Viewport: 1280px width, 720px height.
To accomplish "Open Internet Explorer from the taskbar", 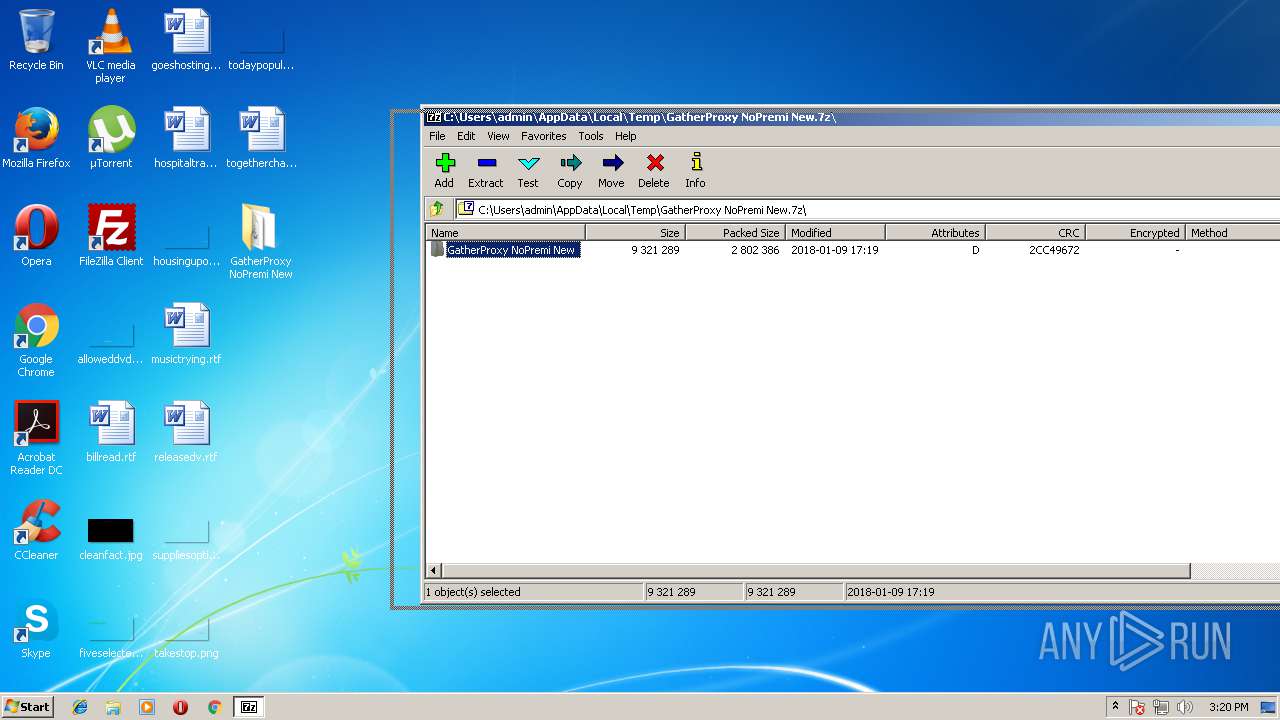I will pyautogui.click(x=80, y=707).
